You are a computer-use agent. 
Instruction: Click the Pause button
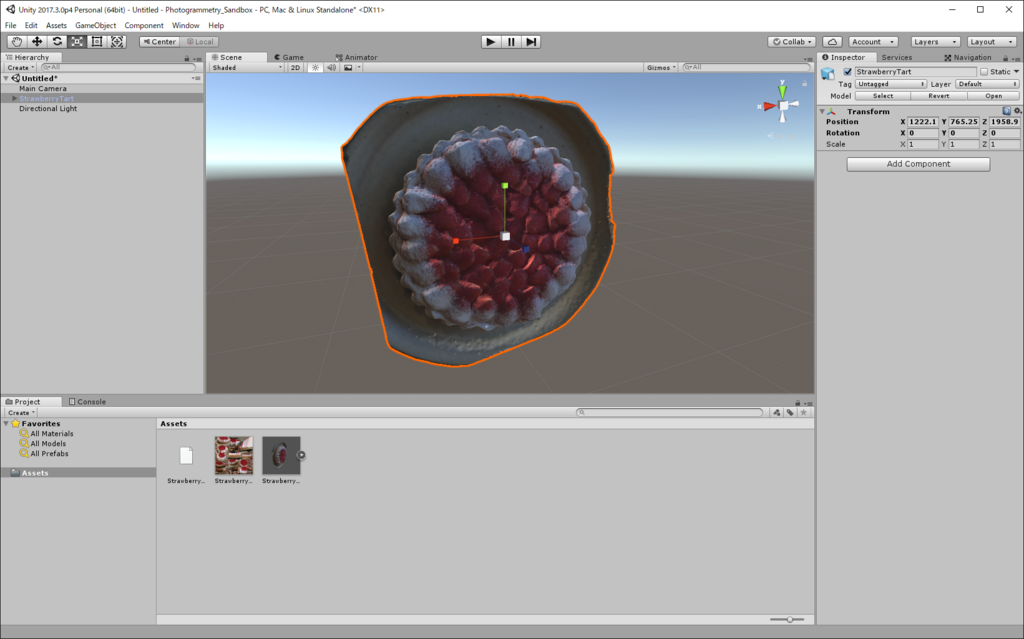click(x=511, y=42)
